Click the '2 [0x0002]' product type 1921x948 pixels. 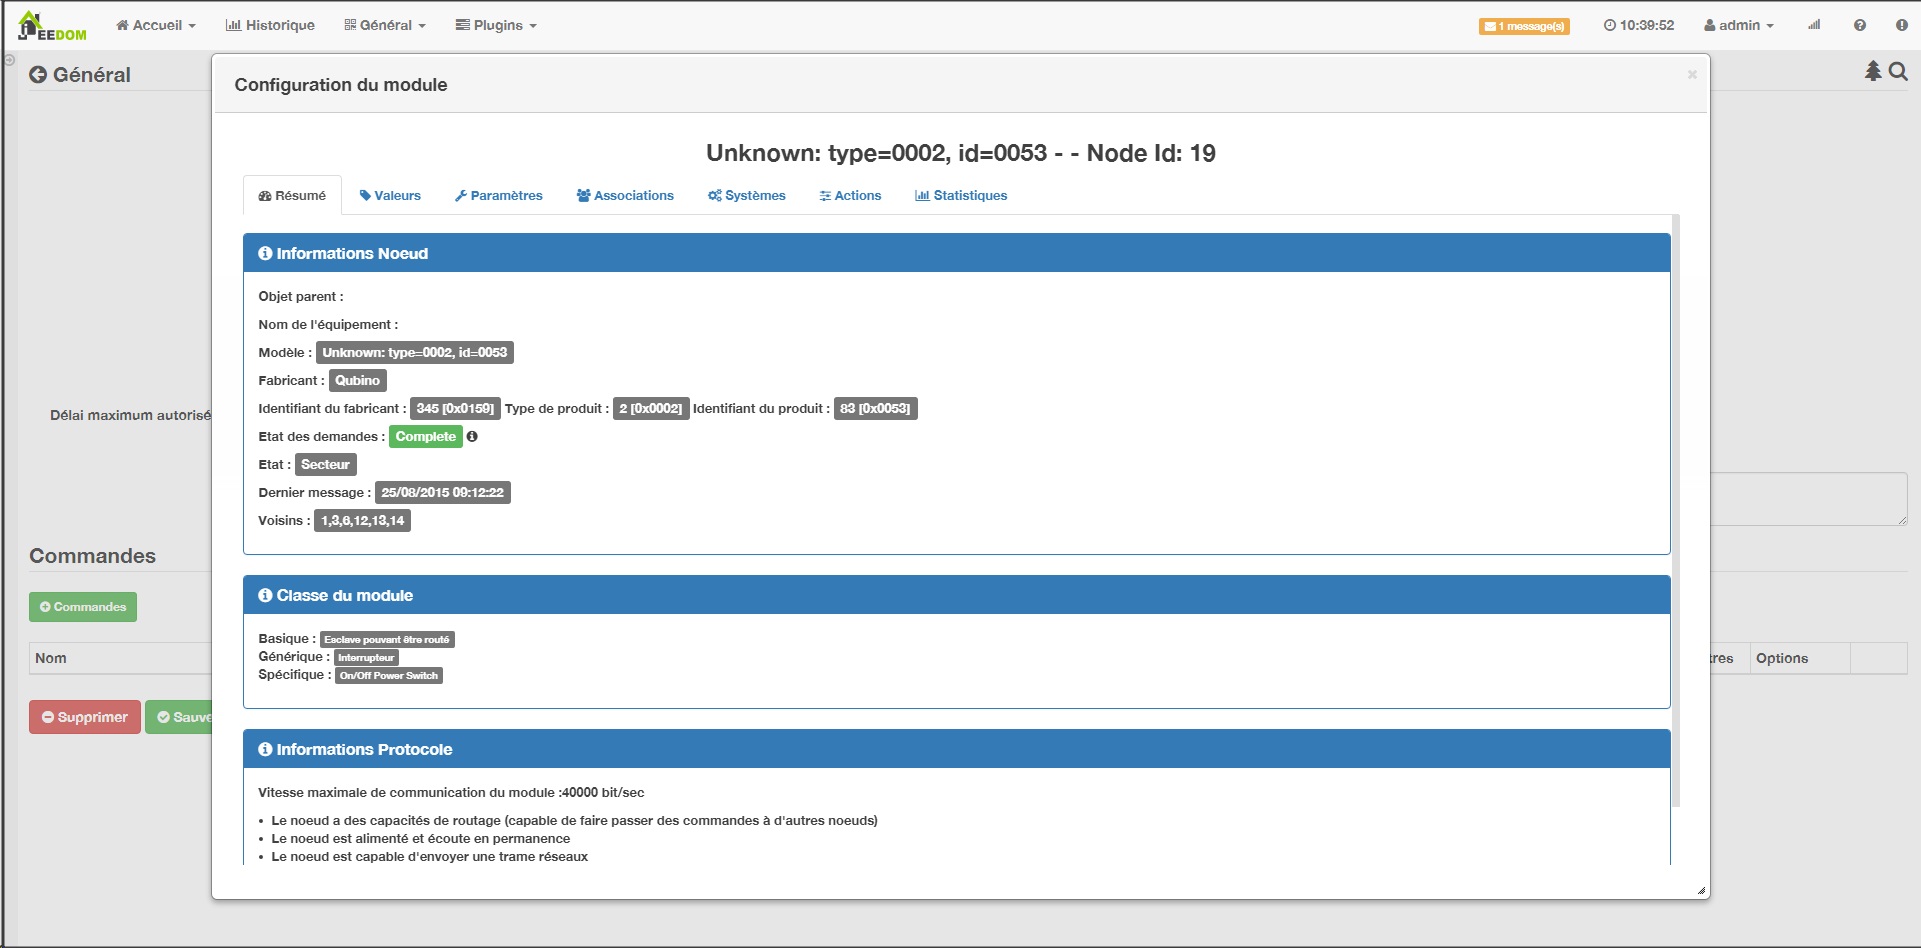(651, 408)
